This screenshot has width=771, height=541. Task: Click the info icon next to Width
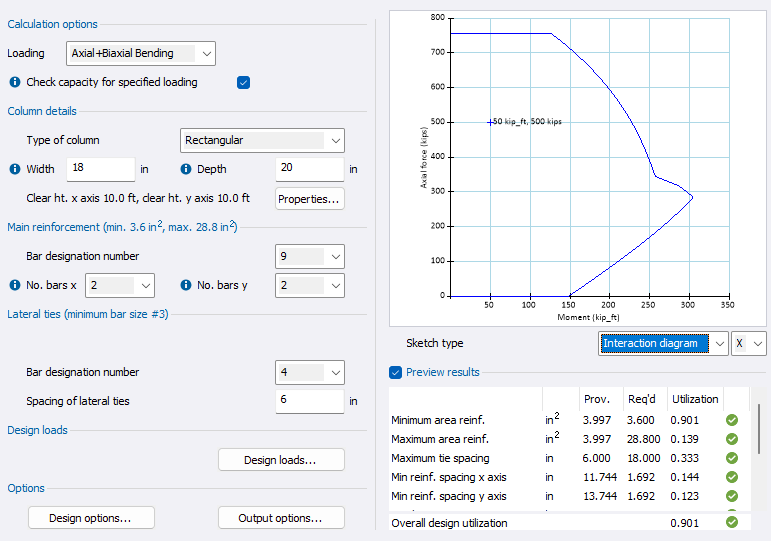tap(15, 169)
